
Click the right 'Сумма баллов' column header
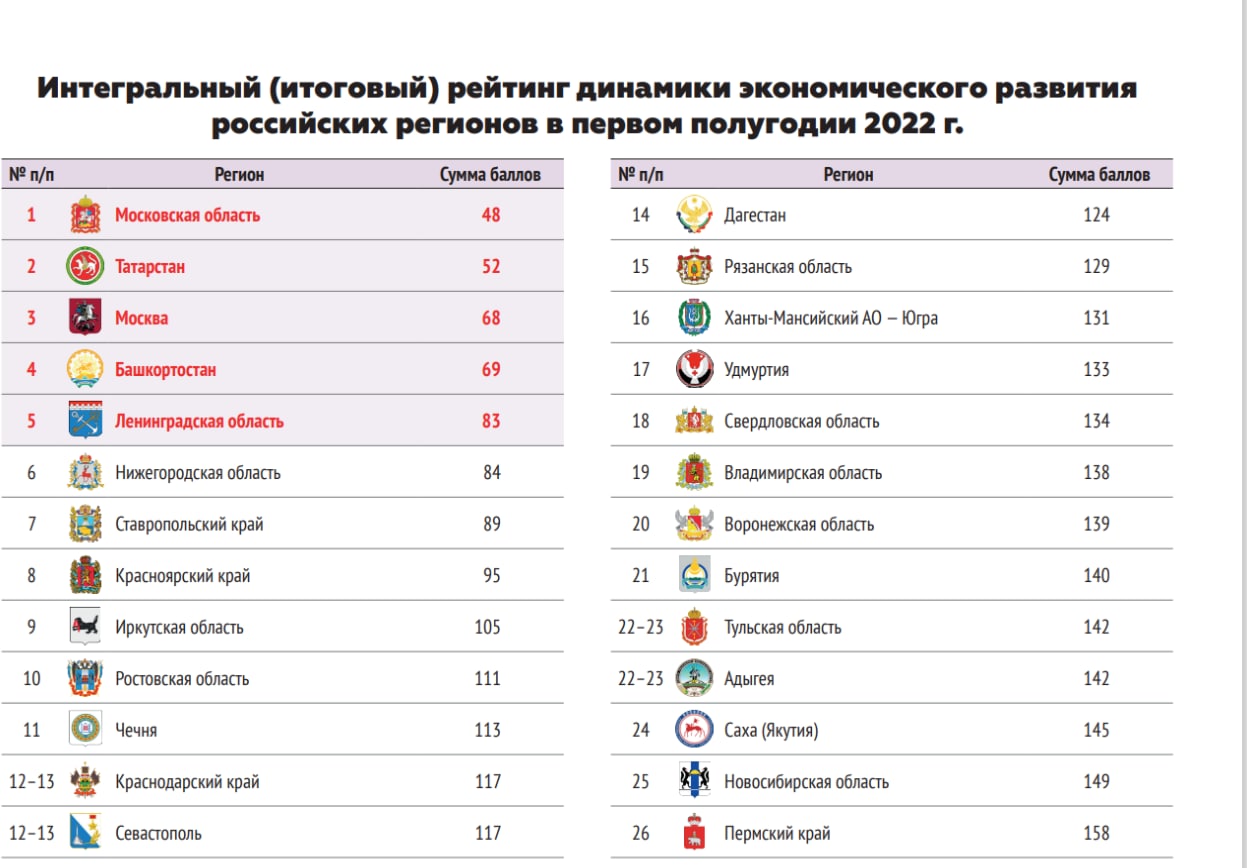click(x=1099, y=174)
